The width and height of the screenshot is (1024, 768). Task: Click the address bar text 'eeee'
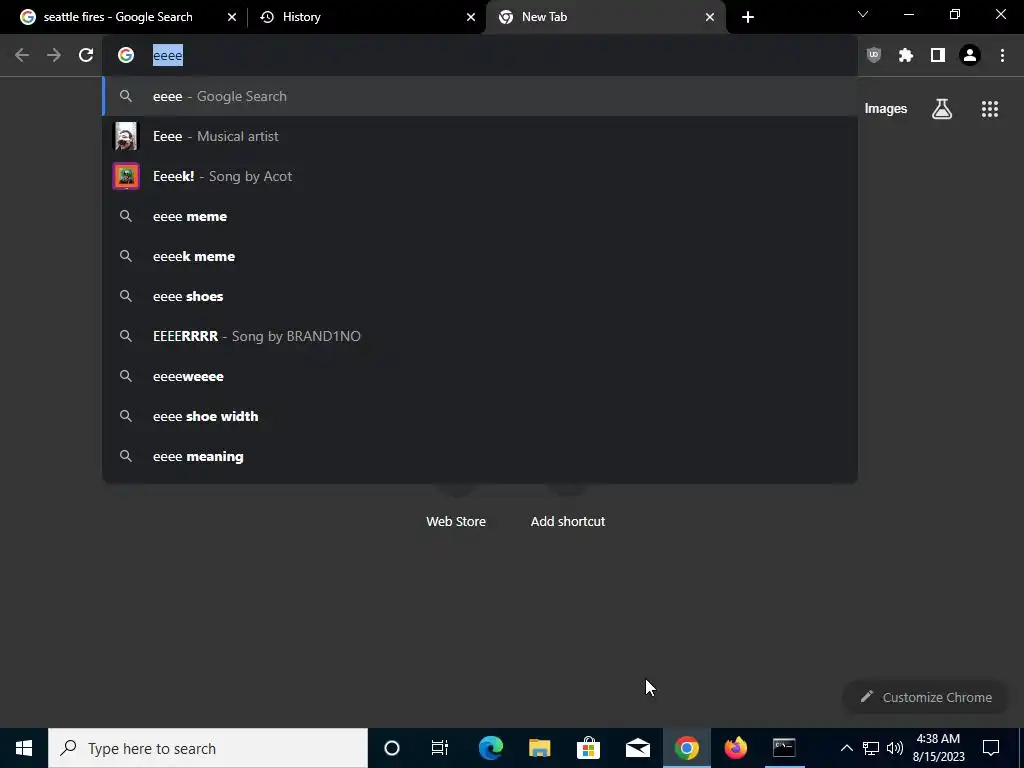pos(168,56)
